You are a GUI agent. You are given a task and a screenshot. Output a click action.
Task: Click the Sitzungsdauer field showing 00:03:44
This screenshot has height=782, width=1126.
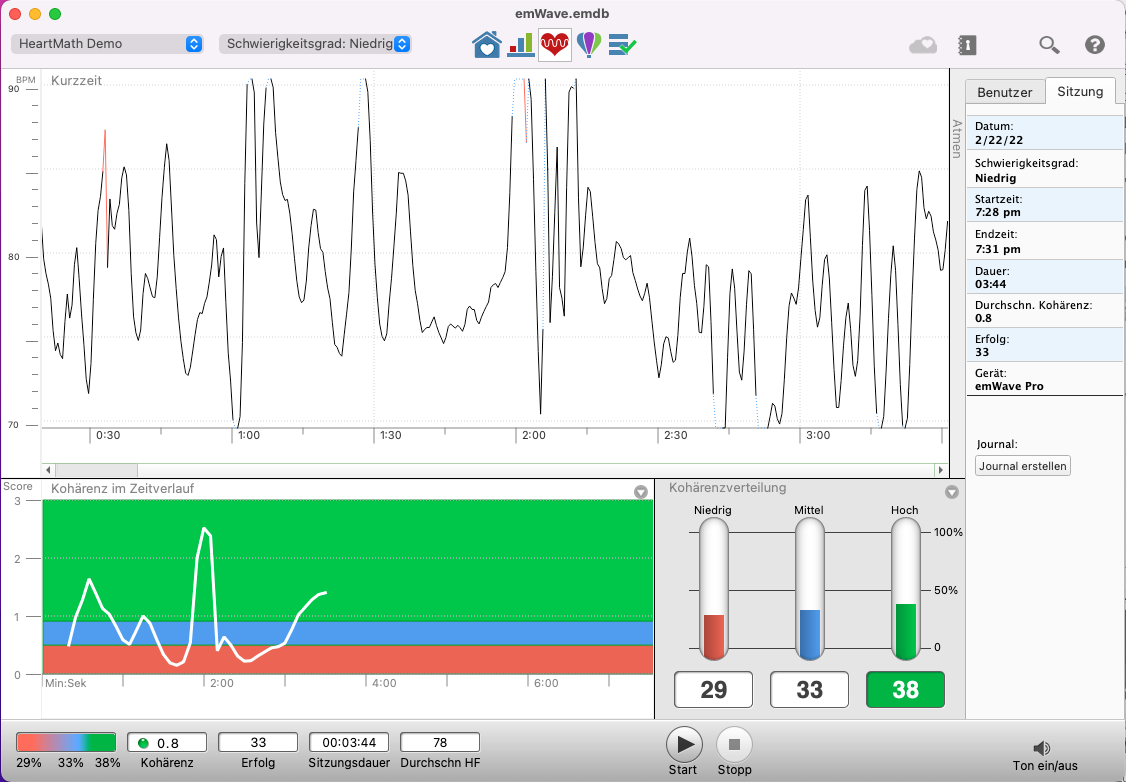(349, 743)
